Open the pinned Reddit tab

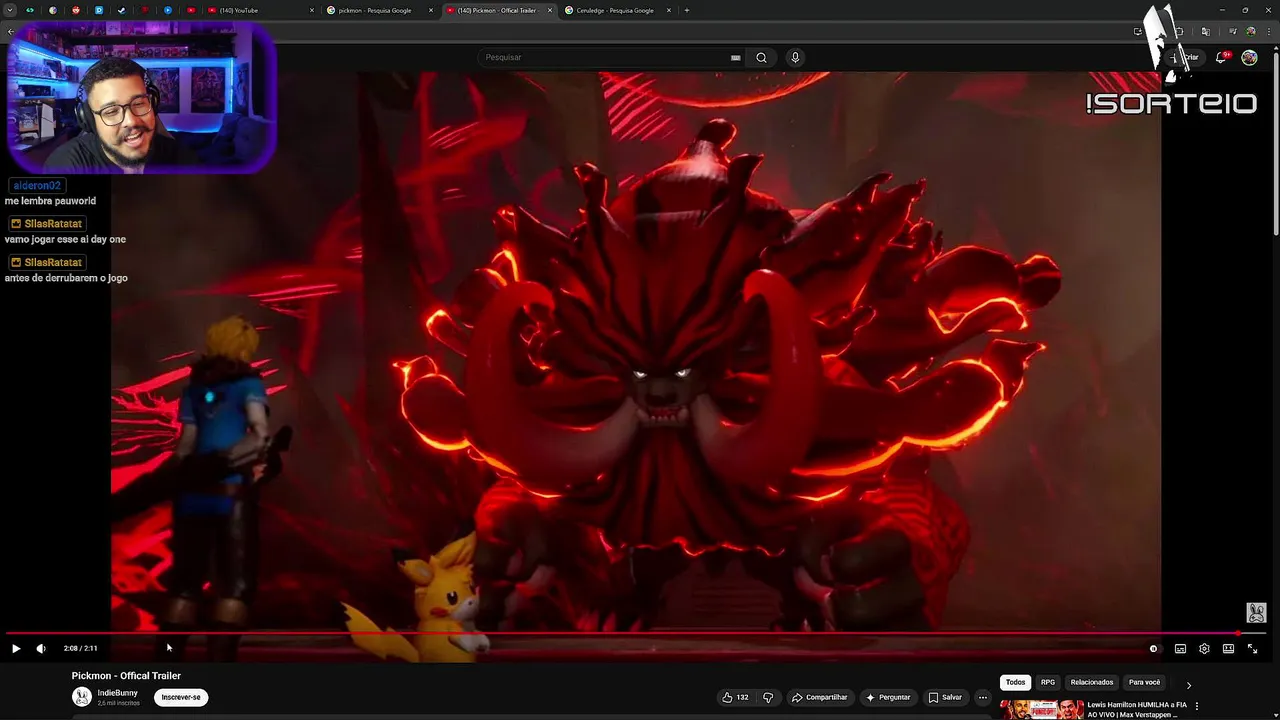pyautogui.click(x=76, y=10)
